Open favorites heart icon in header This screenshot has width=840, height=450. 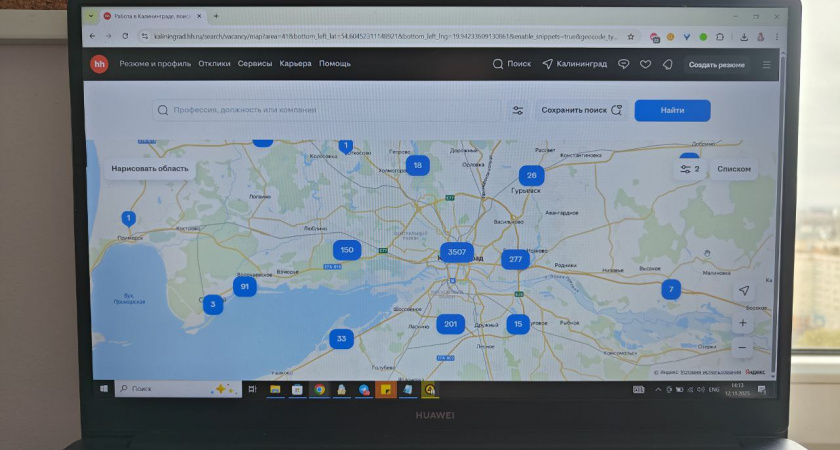point(645,64)
